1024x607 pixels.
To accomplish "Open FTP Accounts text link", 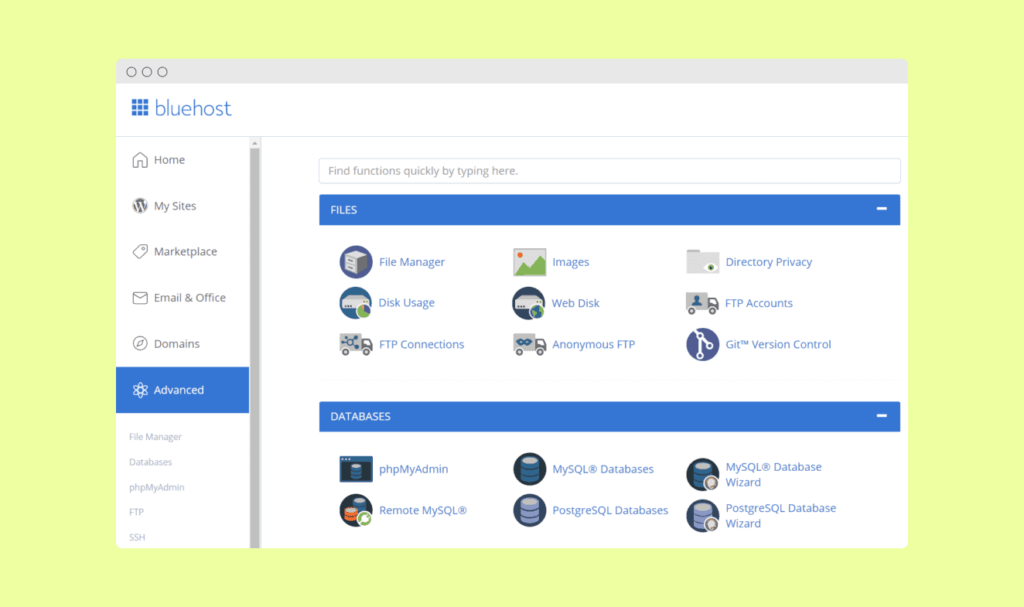I will (759, 303).
